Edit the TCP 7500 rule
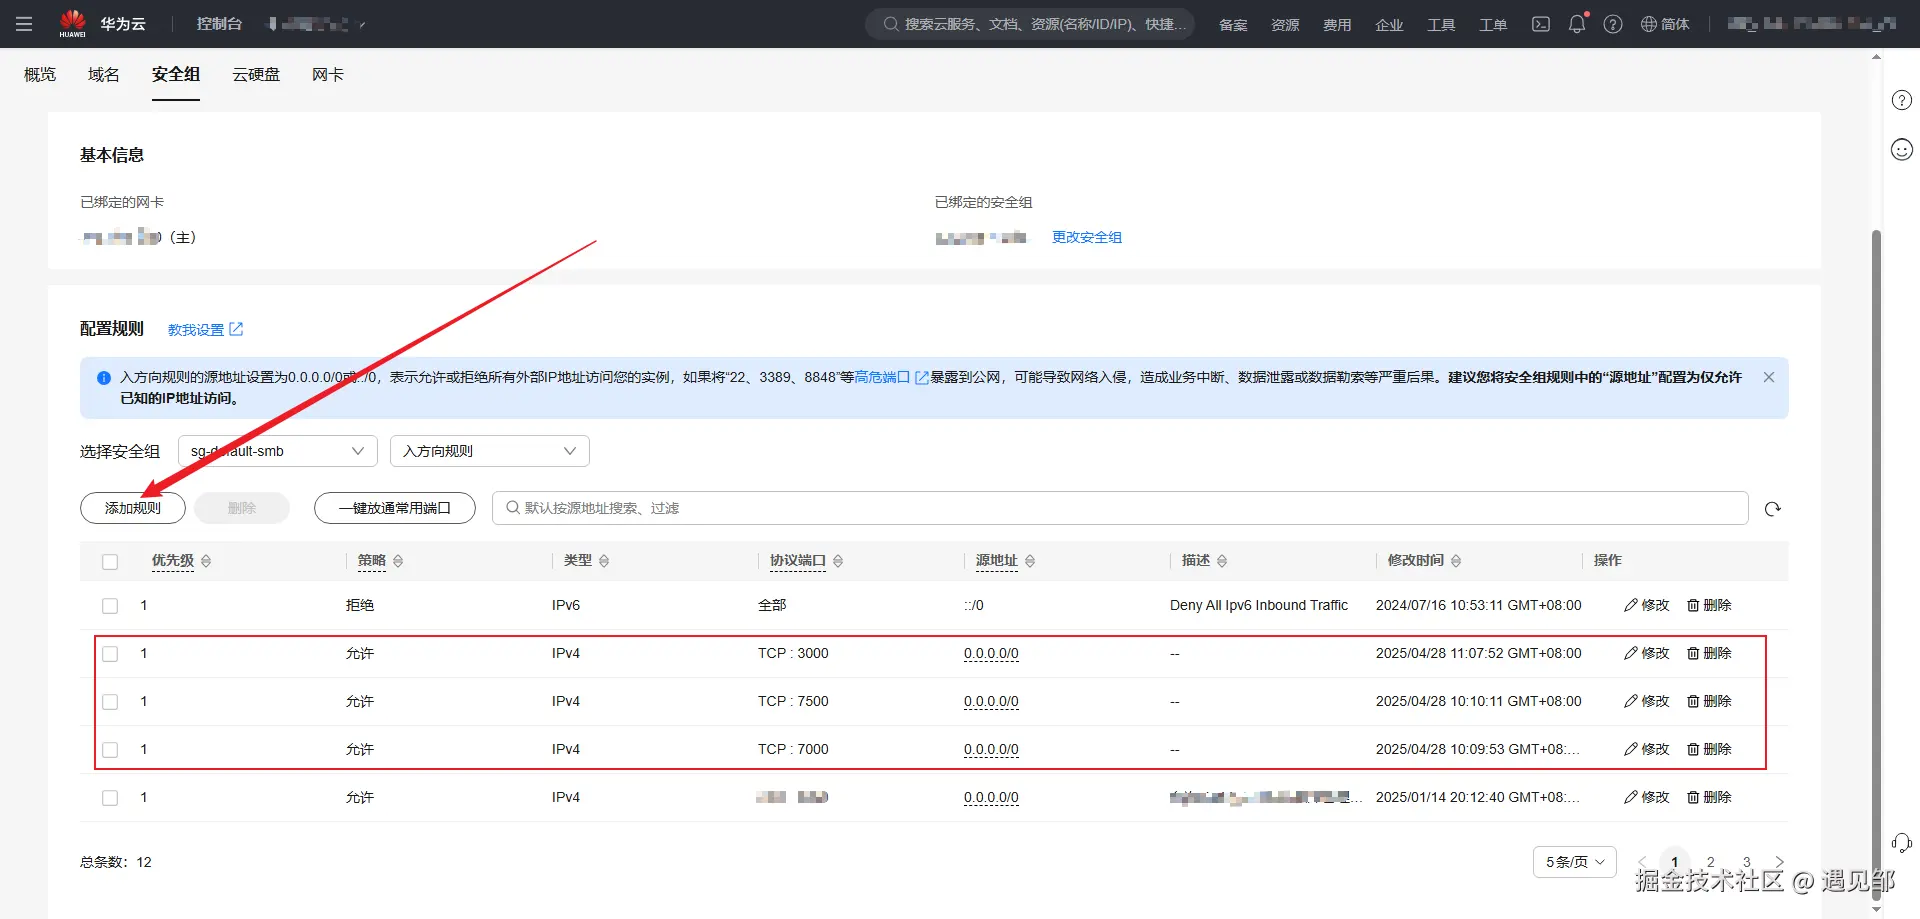The image size is (1920, 919). coord(1647,701)
